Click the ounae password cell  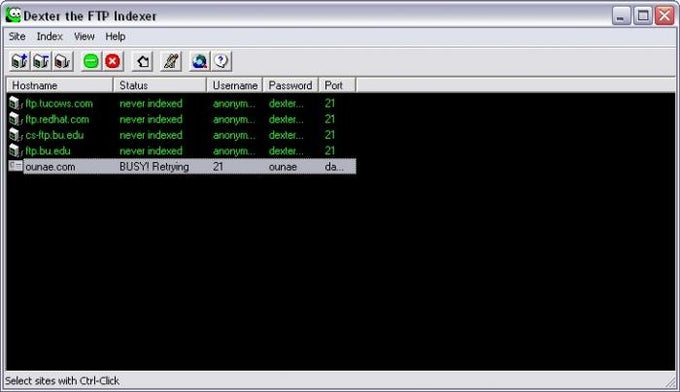(283, 167)
